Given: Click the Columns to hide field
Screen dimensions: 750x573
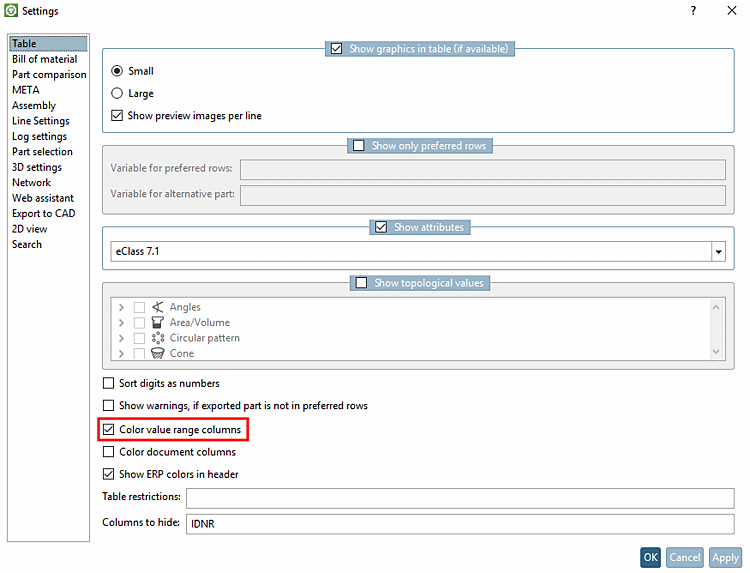Looking at the screenshot, I should pyautogui.click(x=460, y=524).
